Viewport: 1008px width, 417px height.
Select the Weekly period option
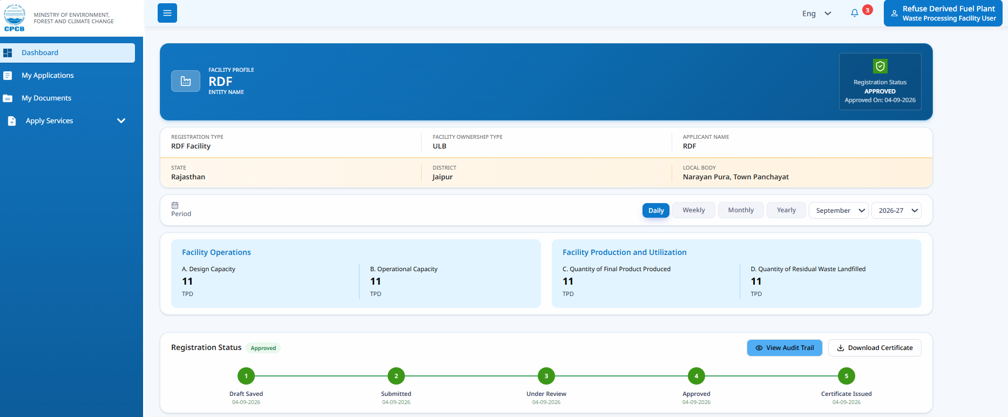click(694, 210)
